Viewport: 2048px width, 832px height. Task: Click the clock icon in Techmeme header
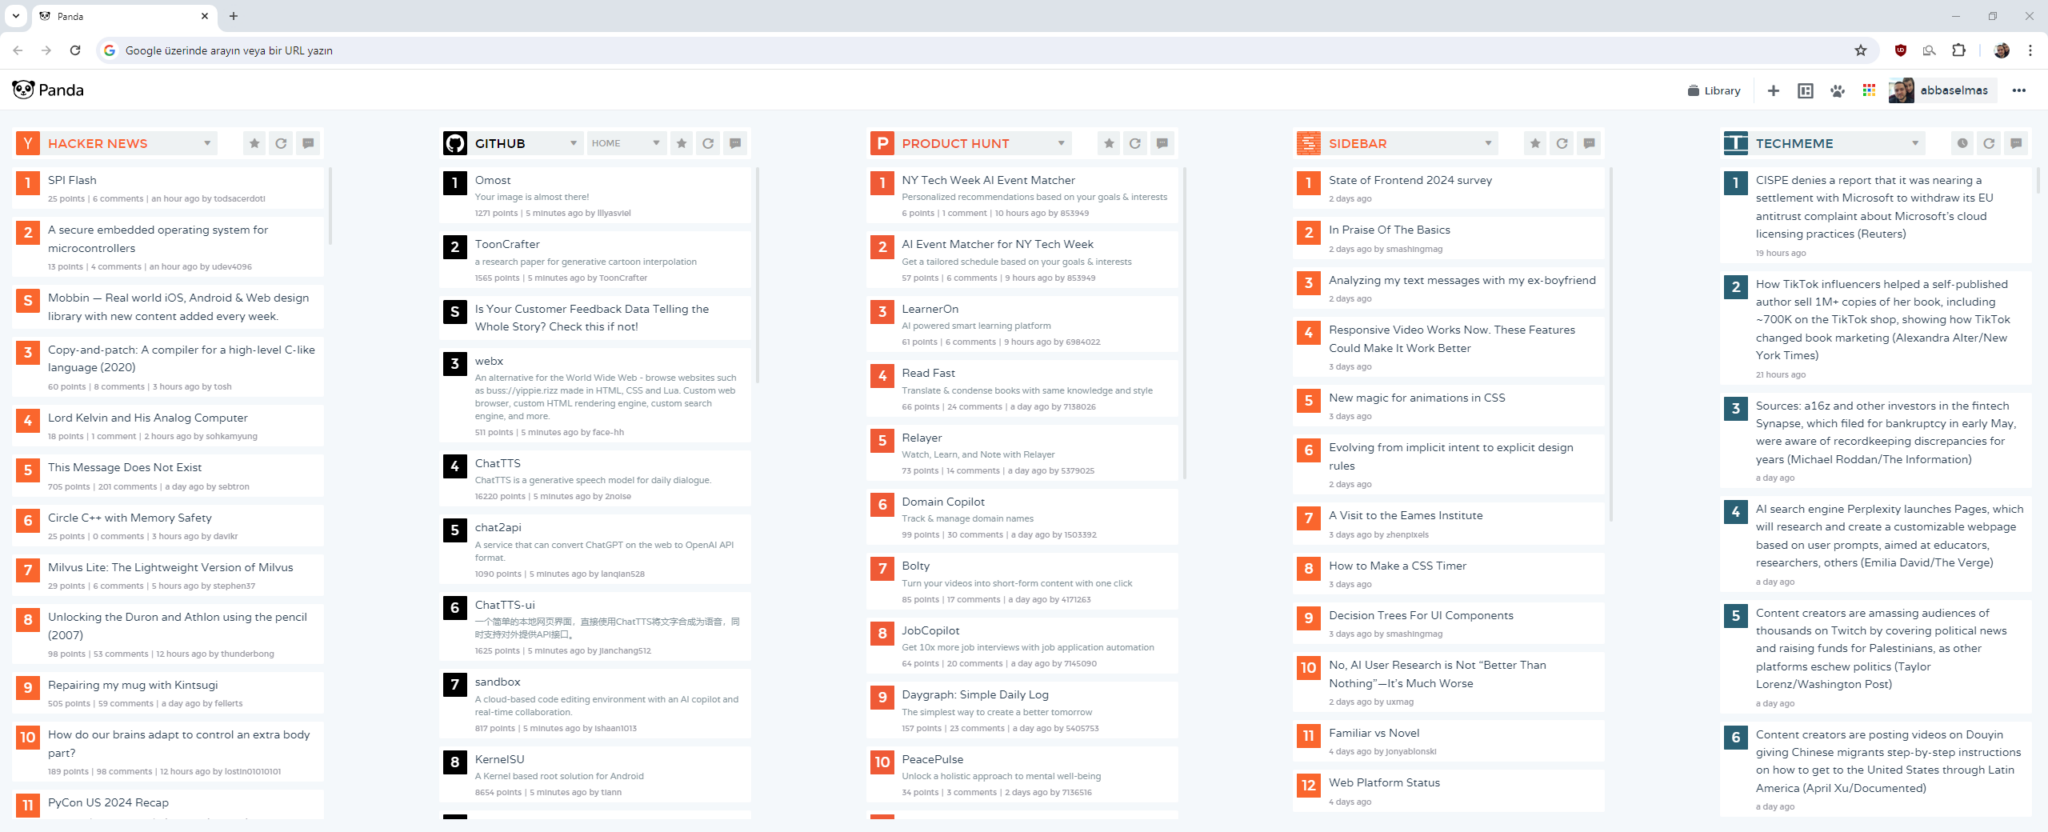(1962, 144)
